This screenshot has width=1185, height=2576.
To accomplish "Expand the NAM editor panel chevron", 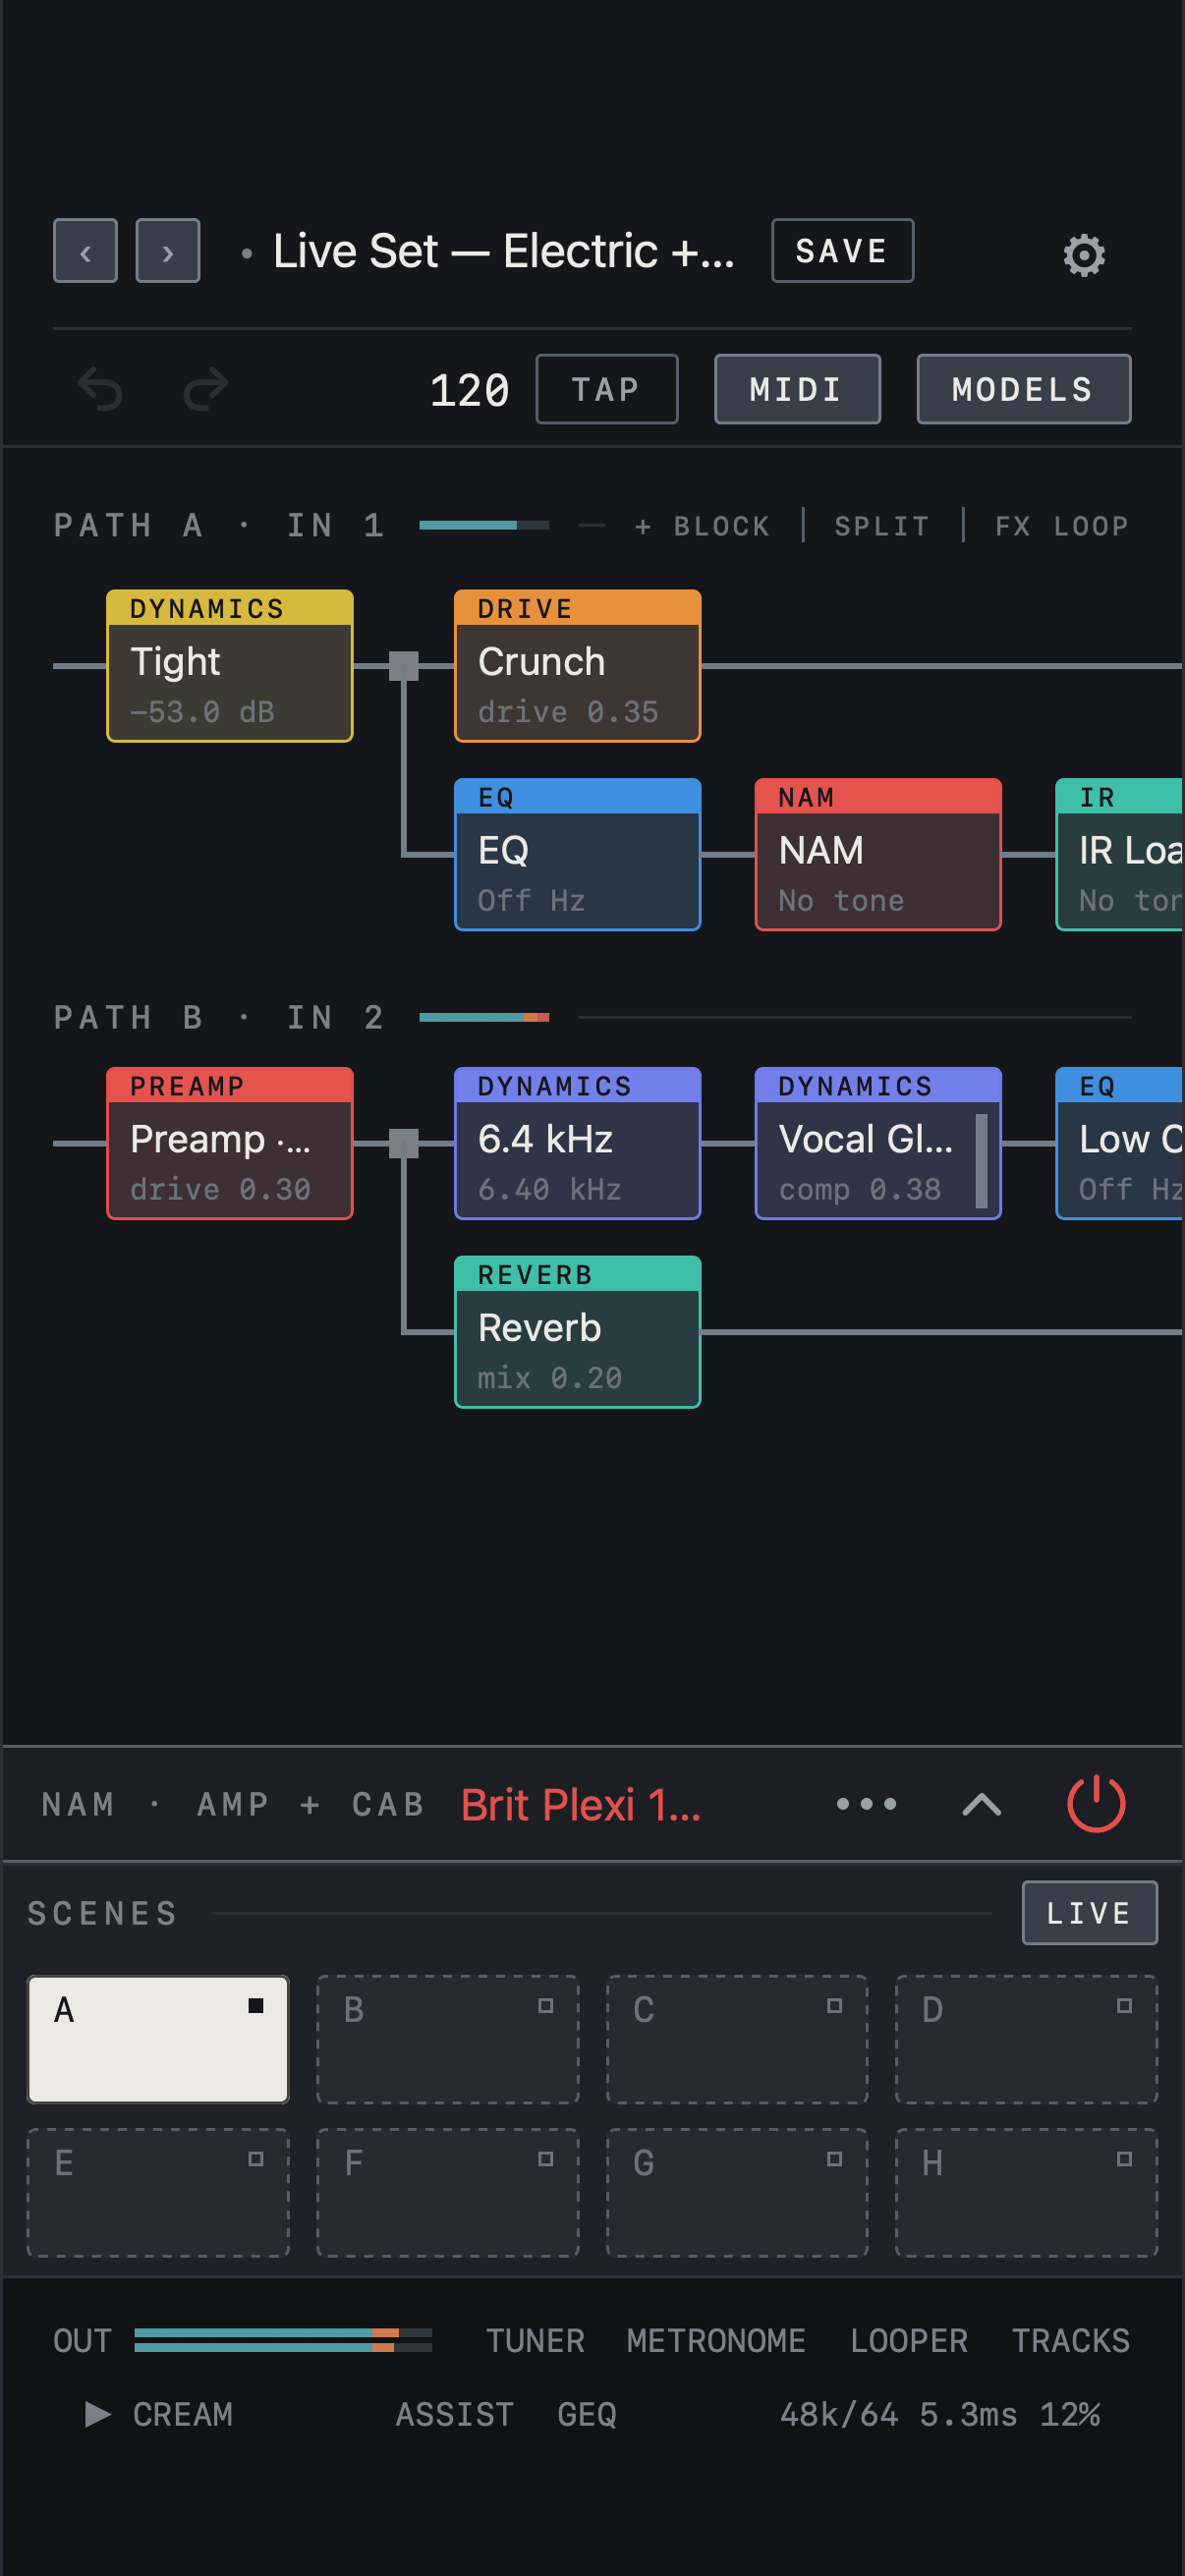I will click(x=981, y=1804).
